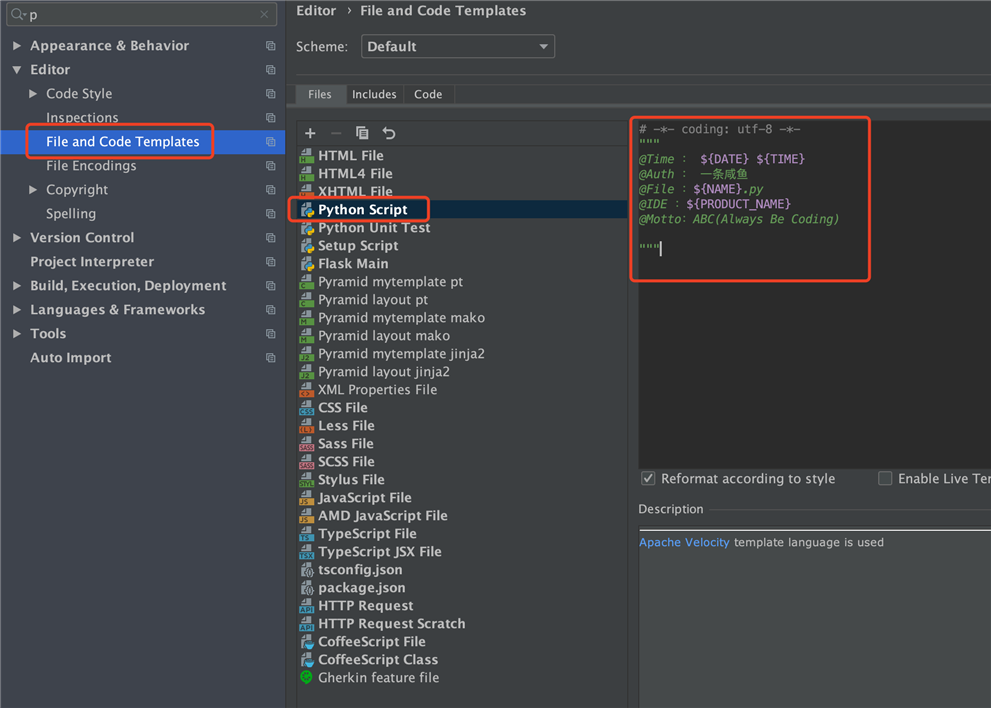Uncheck Reformat according to style
The height and width of the screenshot is (708, 991).
[648, 479]
